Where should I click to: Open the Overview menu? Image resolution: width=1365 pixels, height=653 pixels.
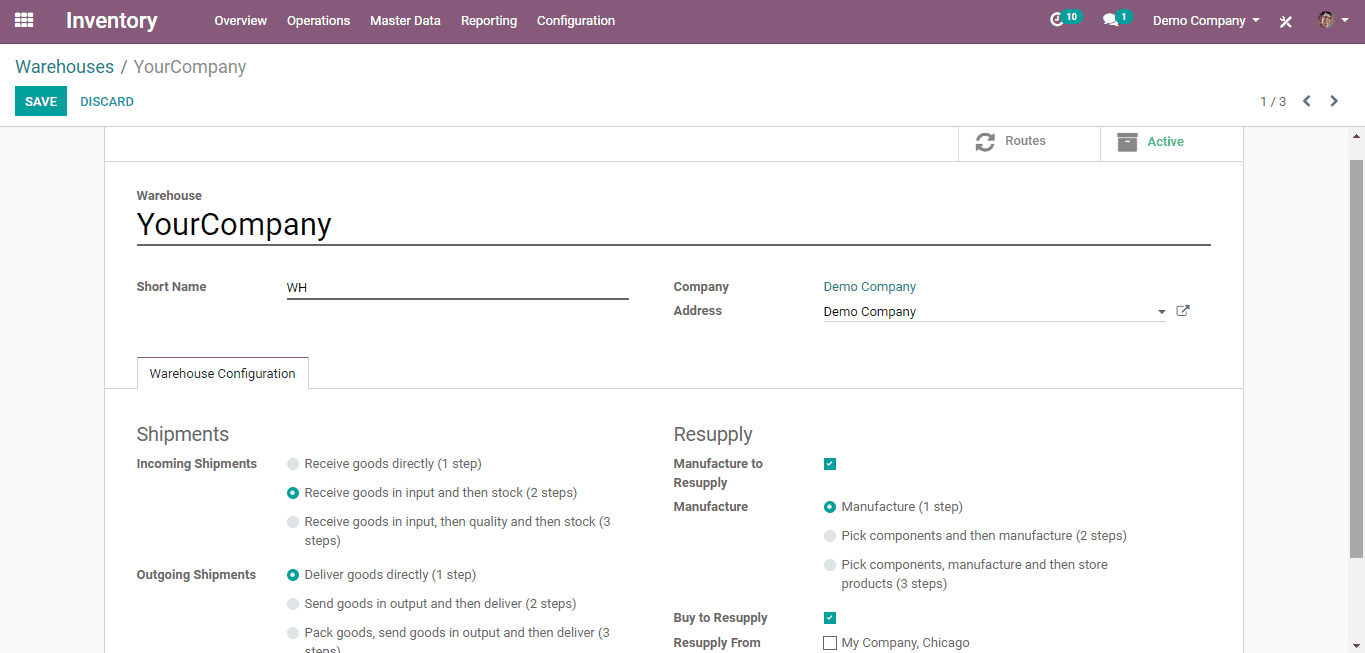coord(240,20)
